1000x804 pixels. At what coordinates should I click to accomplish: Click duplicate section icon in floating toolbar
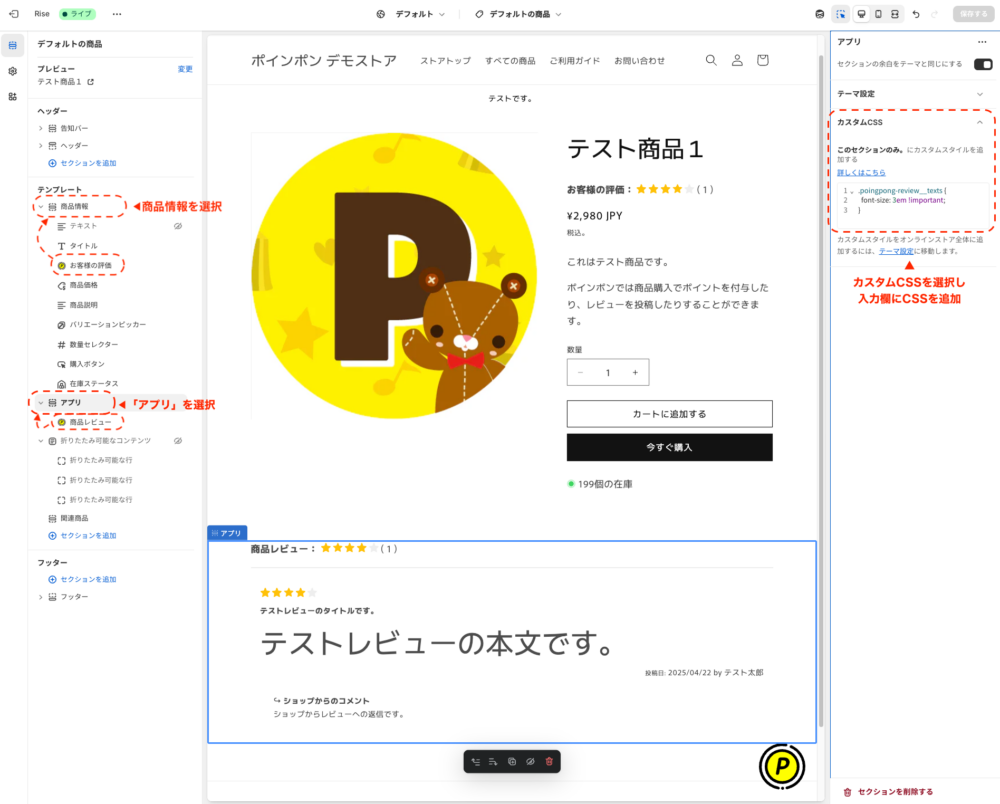coord(511,761)
